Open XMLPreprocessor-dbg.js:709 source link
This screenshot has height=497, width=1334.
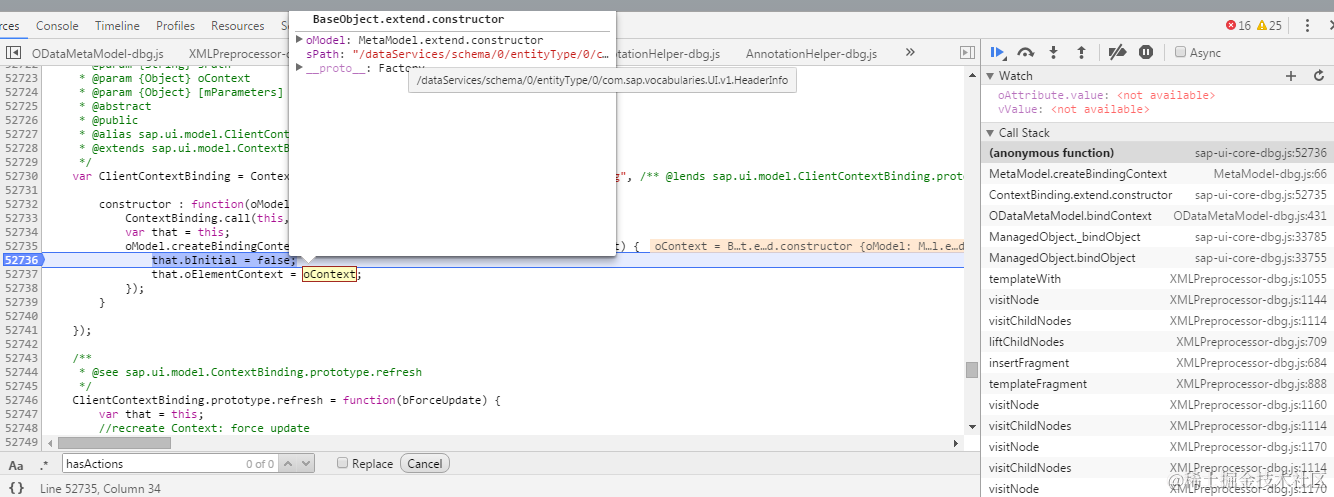1251,342
